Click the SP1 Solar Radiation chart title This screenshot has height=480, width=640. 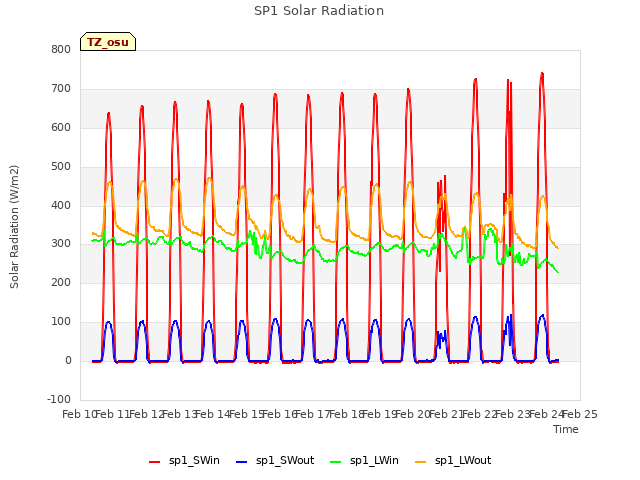coord(319,11)
